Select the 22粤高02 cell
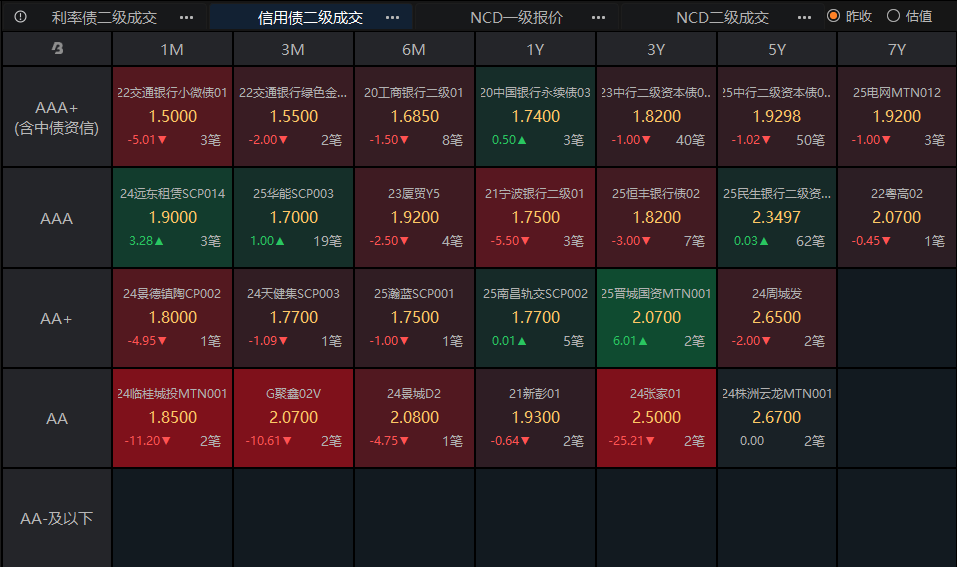 pyautogui.click(x=897, y=218)
